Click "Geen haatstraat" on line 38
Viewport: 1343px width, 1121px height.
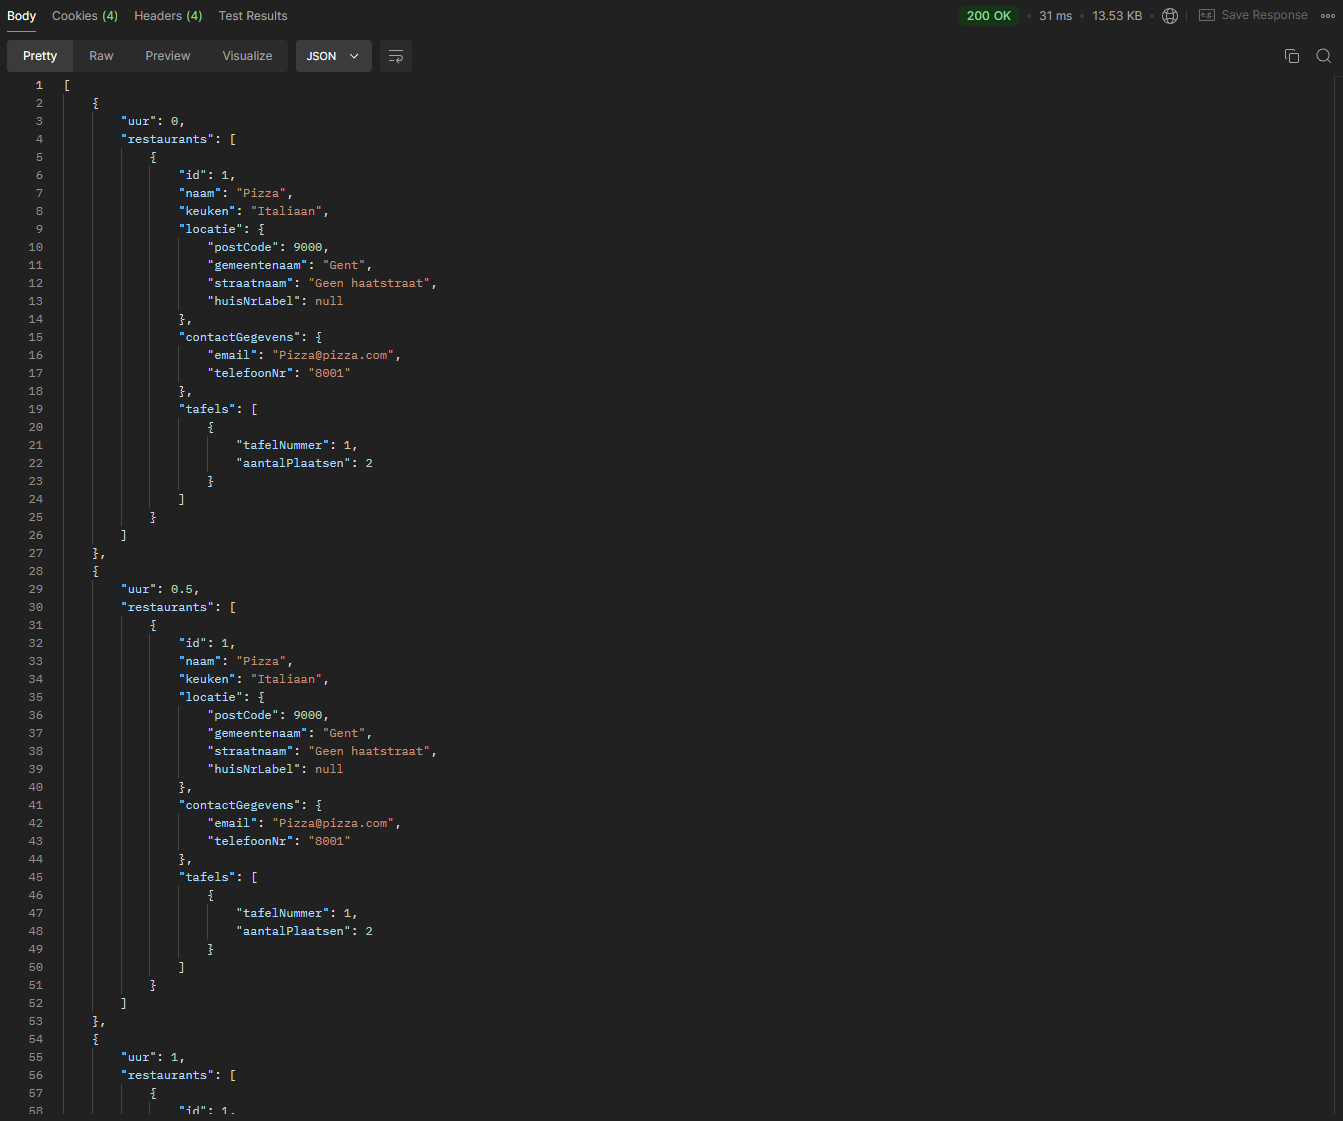point(369,751)
